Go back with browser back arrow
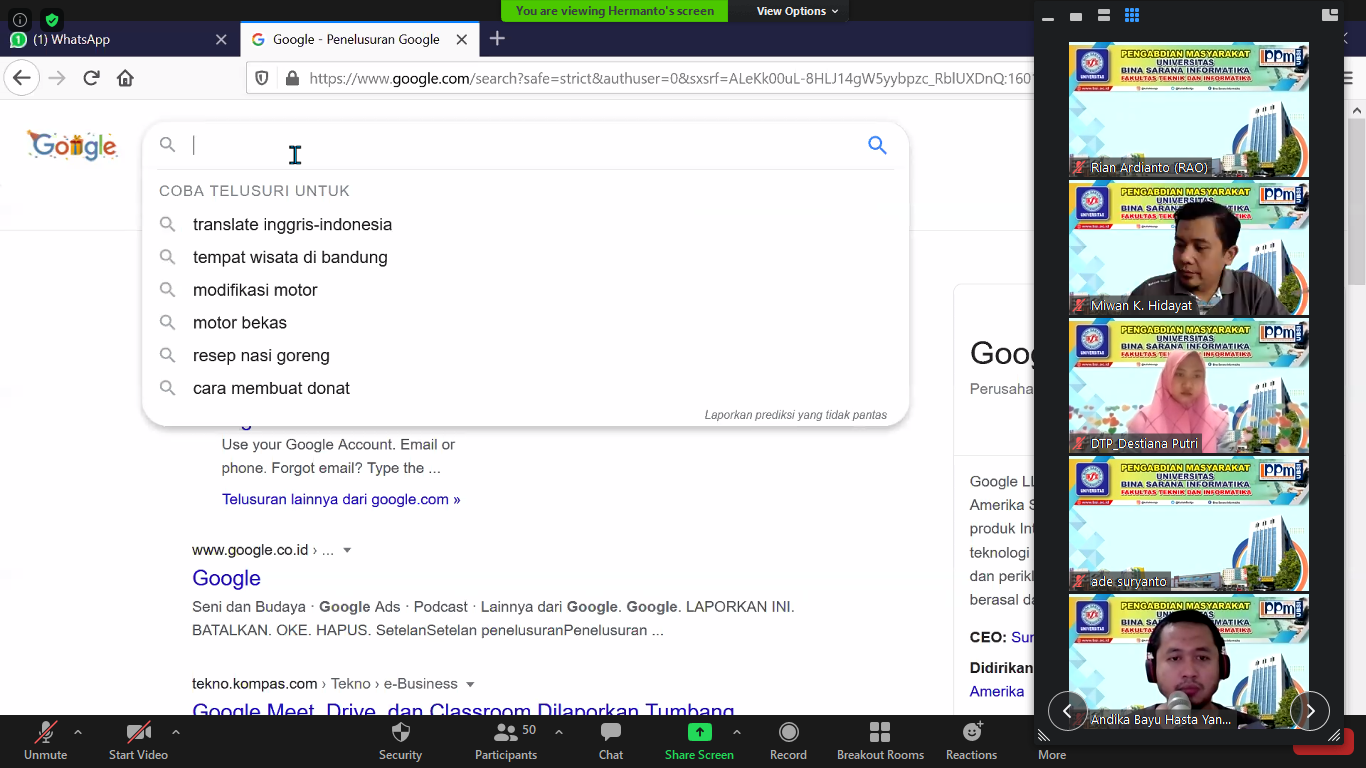1366x768 pixels. coord(22,78)
